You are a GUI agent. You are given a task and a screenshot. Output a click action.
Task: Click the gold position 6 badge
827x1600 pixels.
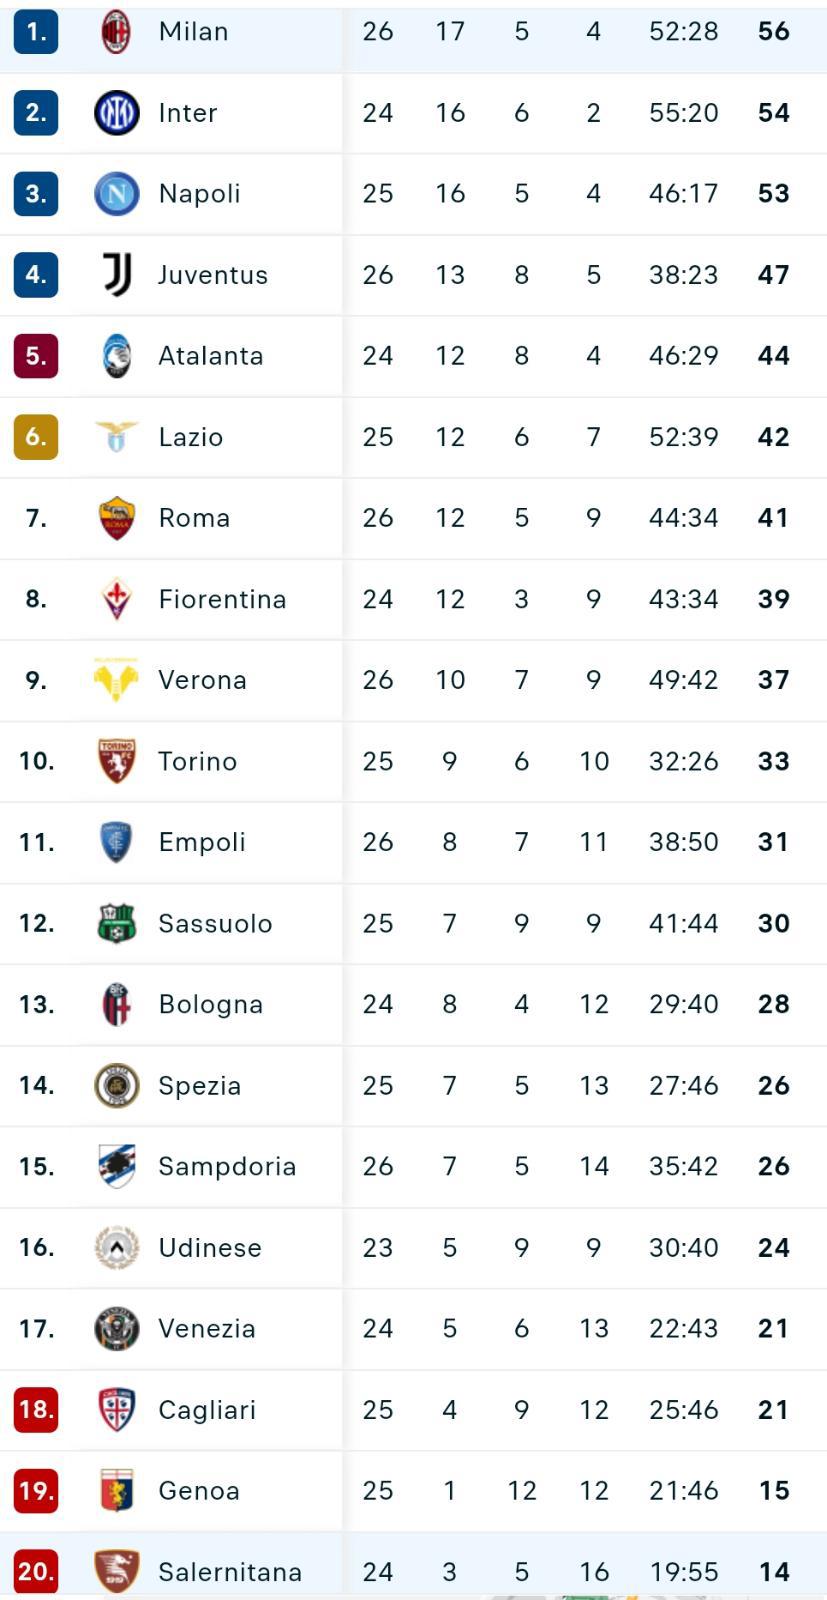tap(36, 437)
